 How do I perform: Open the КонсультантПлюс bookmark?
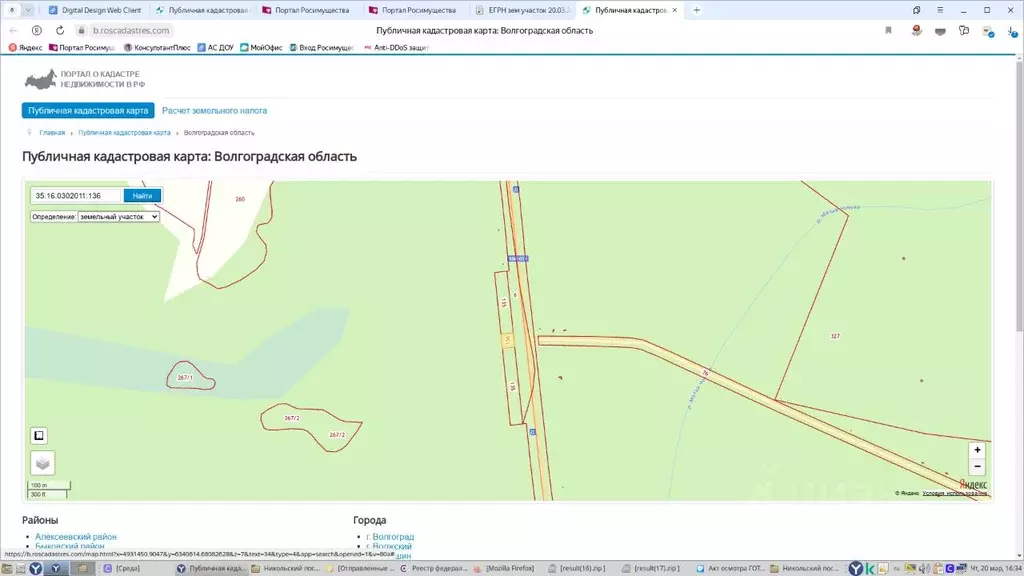click(x=158, y=47)
